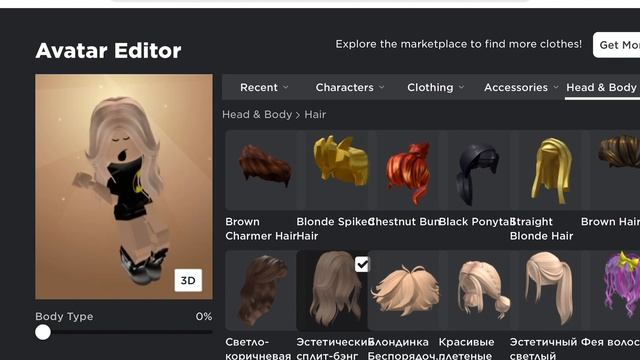640x360 pixels.
Task: Open the Recent dropdown menu
Action: pyautogui.click(x=264, y=87)
